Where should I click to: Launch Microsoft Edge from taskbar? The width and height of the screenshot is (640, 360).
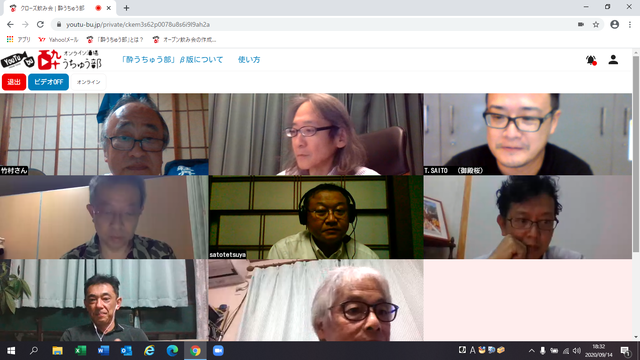172,351
